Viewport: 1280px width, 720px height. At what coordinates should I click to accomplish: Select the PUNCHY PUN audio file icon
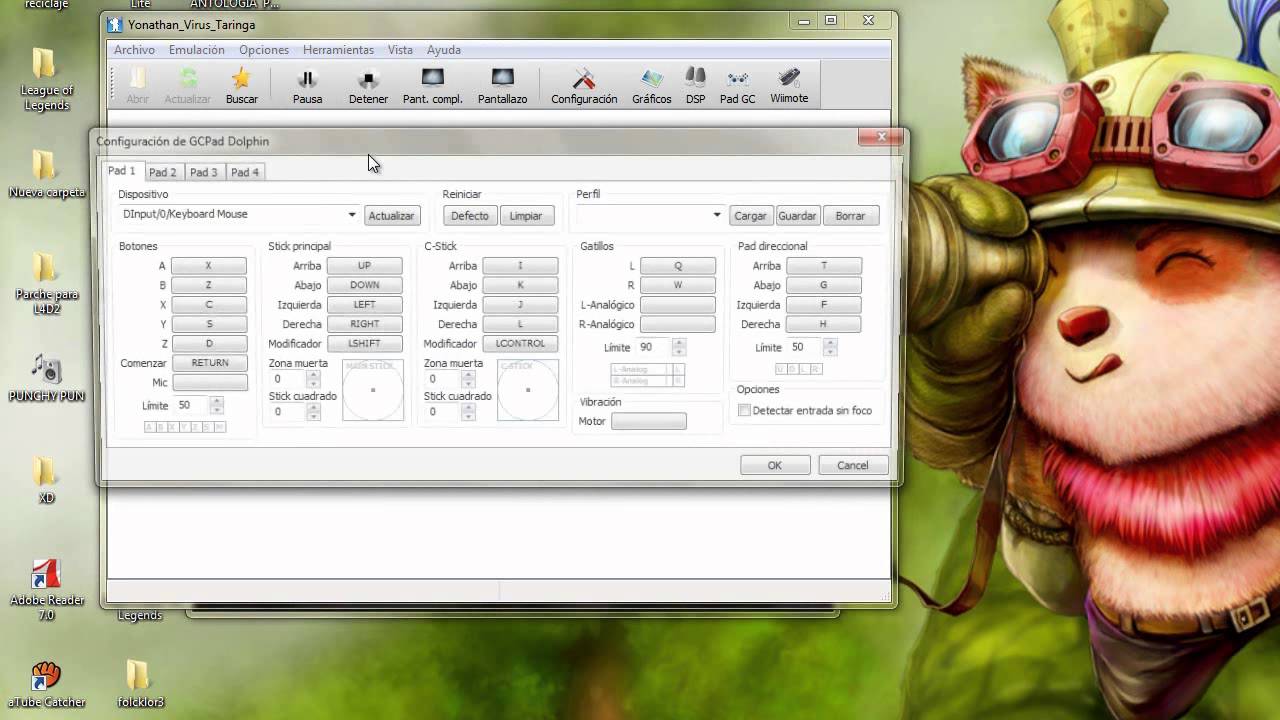tap(46, 378)
